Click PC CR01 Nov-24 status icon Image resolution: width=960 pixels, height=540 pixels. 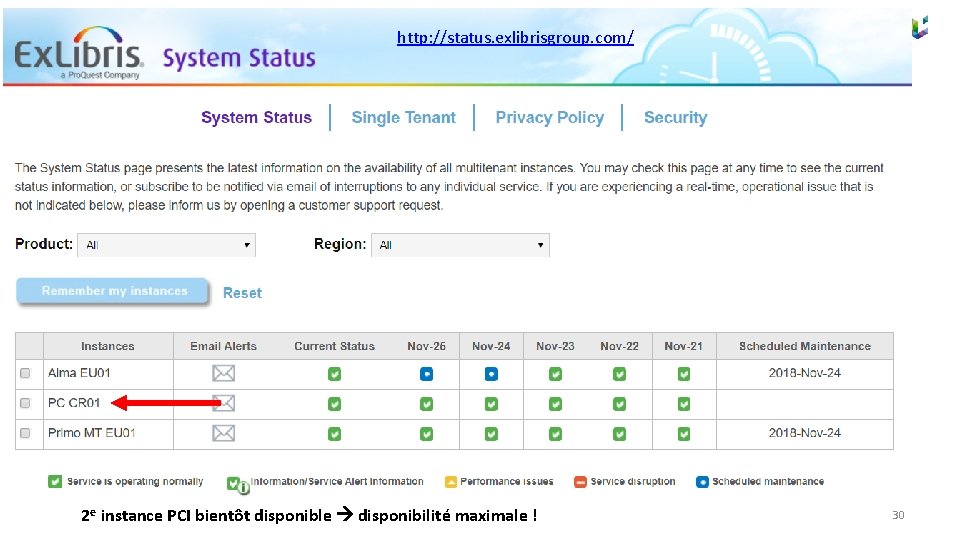click(x=491, y=404)
